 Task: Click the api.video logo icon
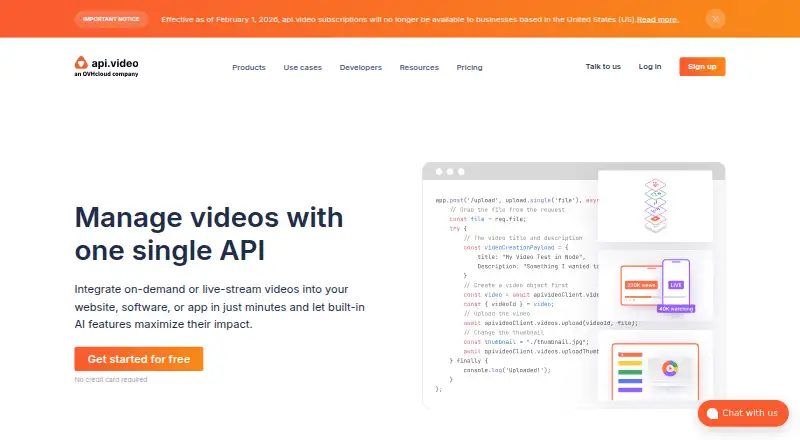(81, 63)
